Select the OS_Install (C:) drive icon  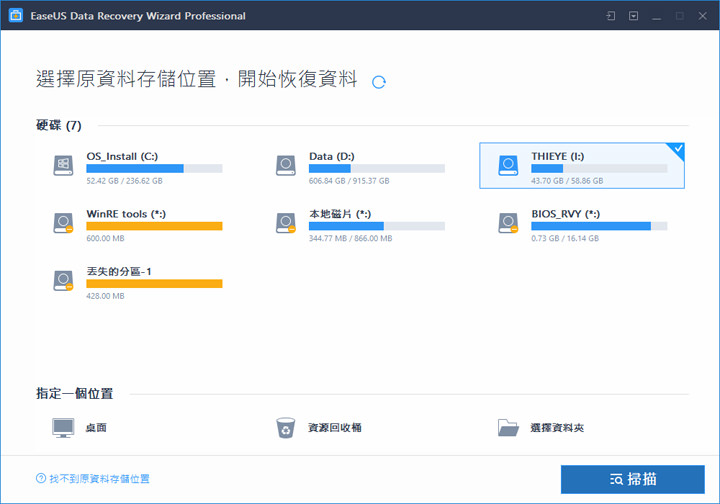64,165
